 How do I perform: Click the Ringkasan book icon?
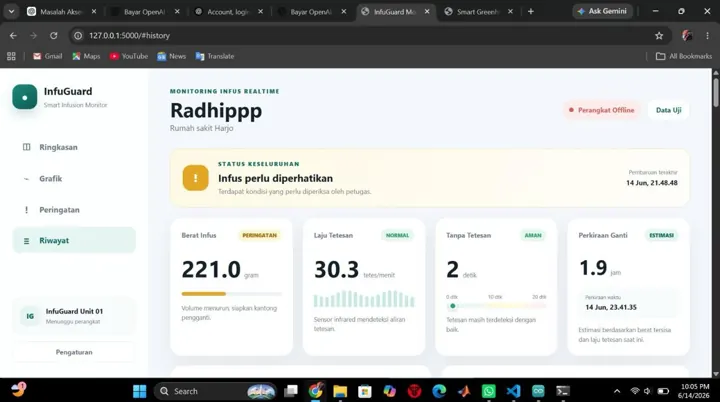pos(27,147)
